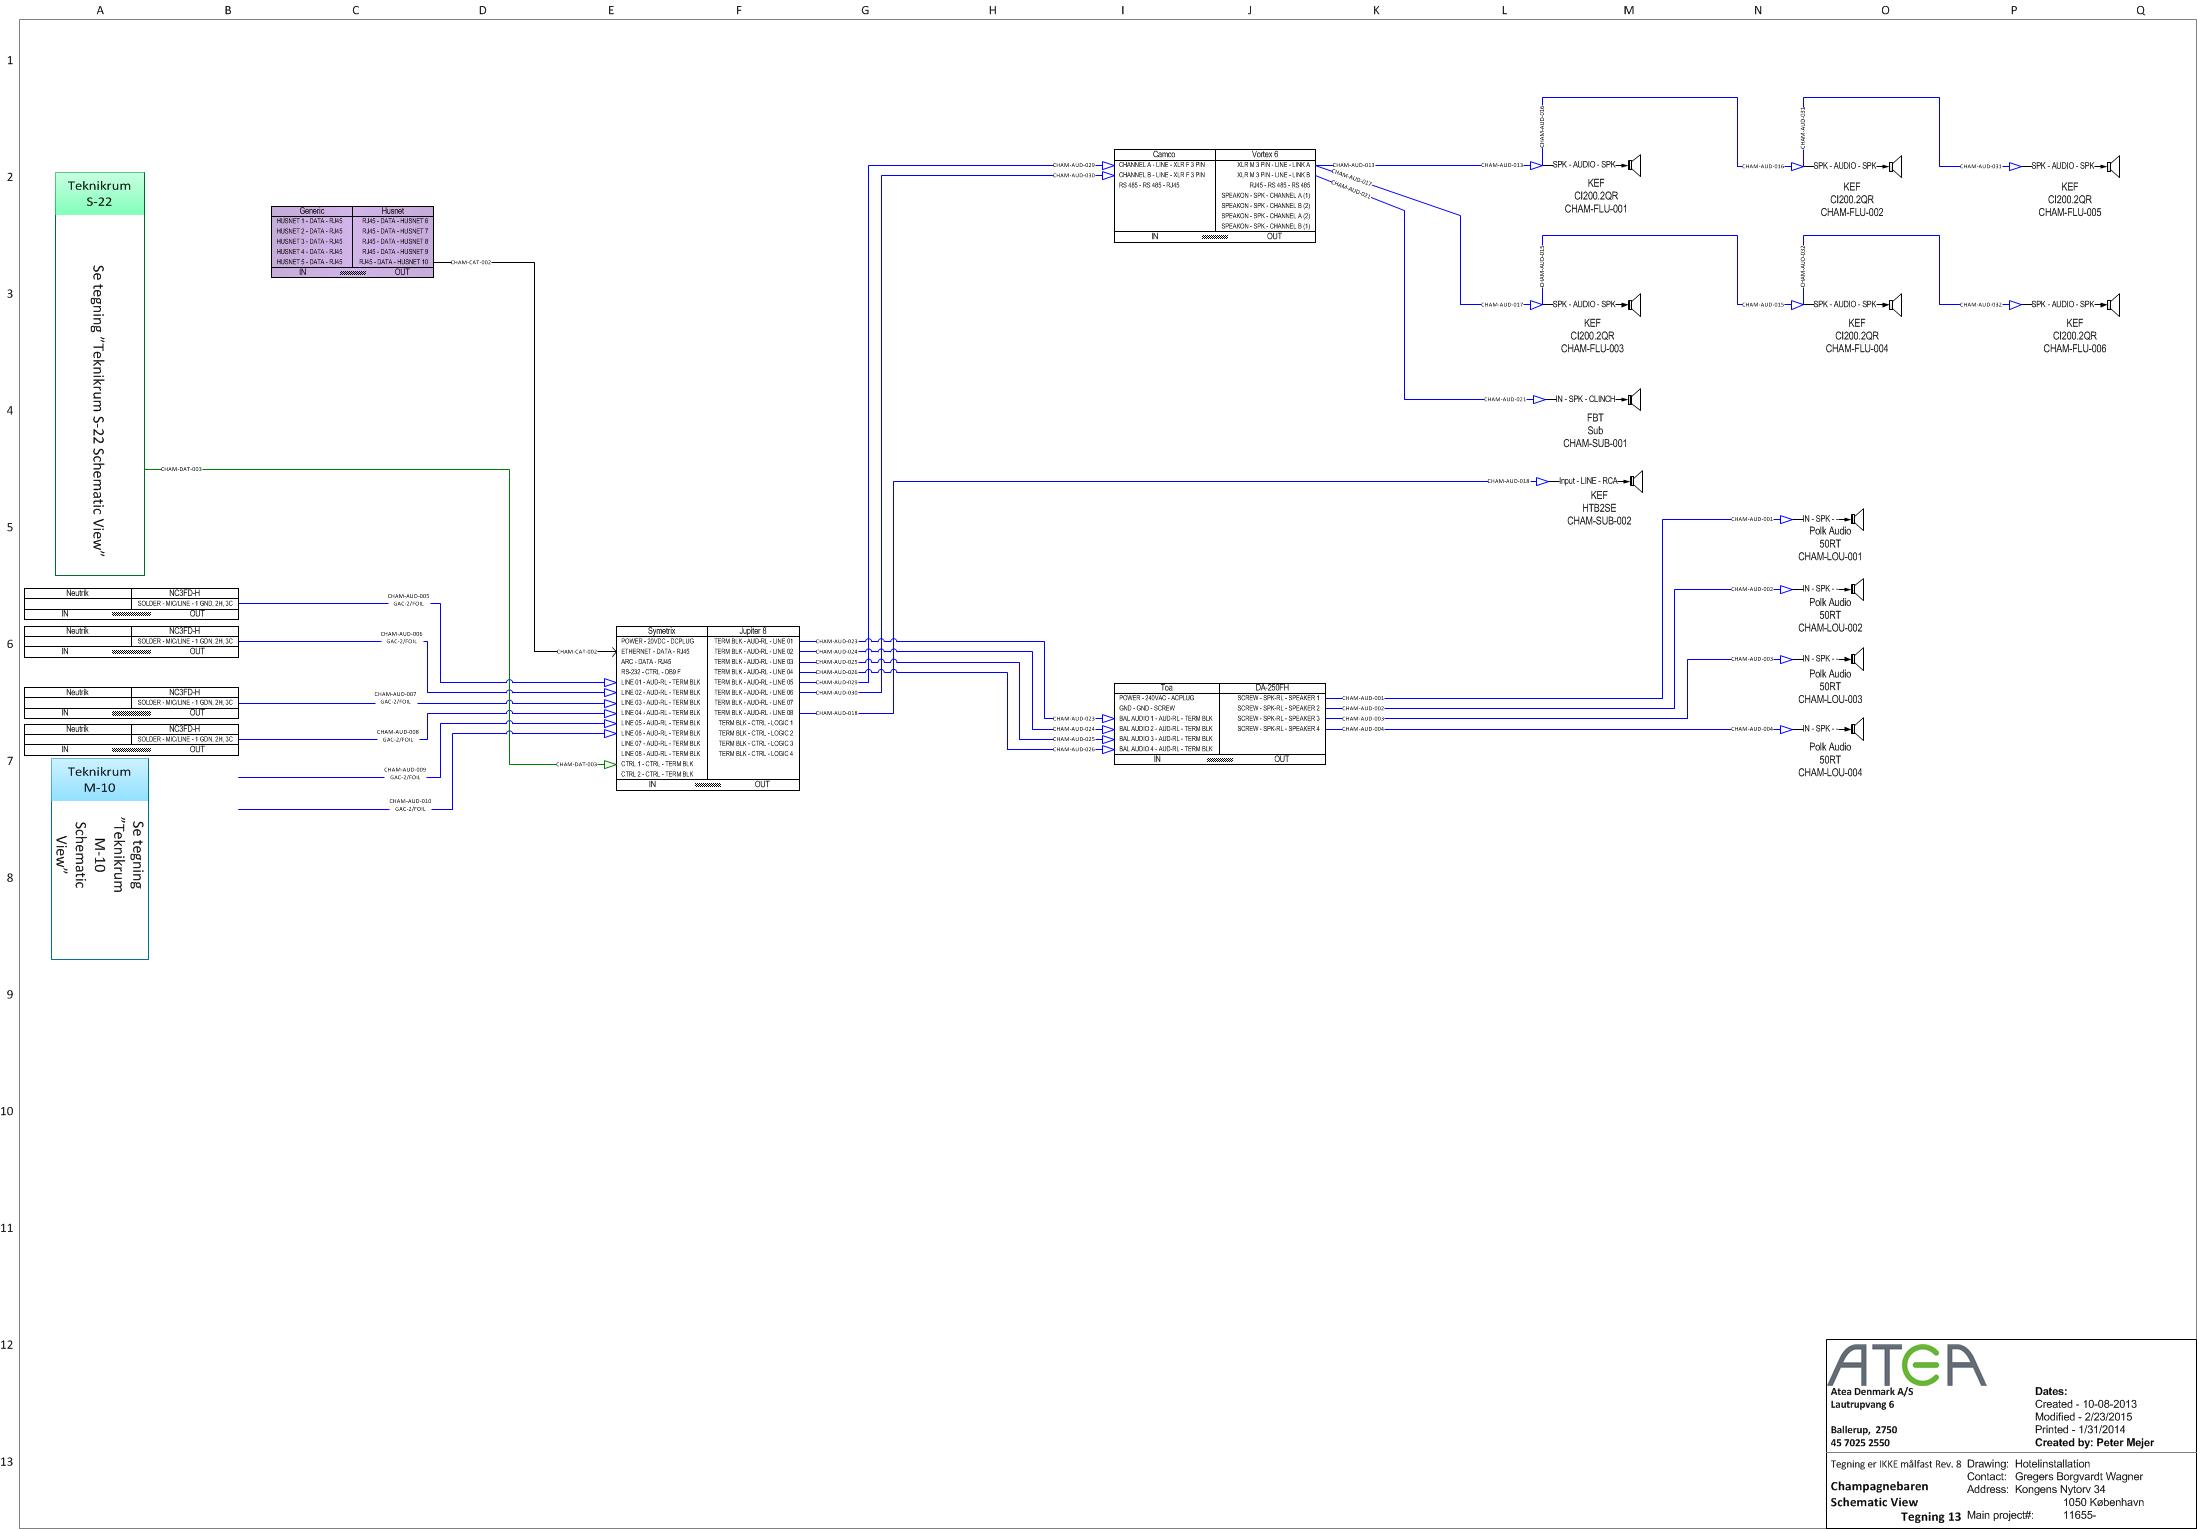Click 'Created by: Peter Mejer' in title block
This screenshot has height=1529, width=2197.
pyautogui.click(x=2094, y=1443)
